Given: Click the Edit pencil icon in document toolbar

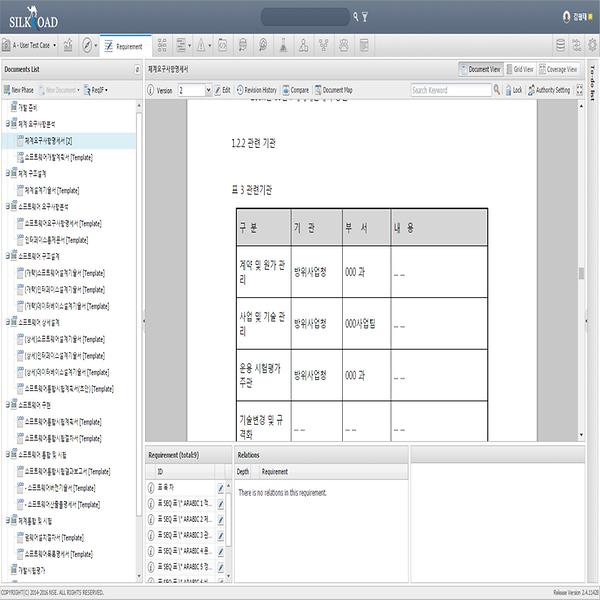Looking at the screenshot, I should [x=215, y=90].
